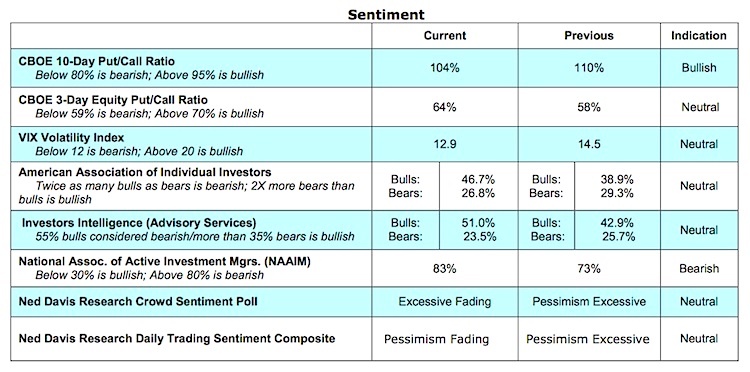Screen dimensions: 750x372
Task: Select the Current column header
Action: pos(444,36)
